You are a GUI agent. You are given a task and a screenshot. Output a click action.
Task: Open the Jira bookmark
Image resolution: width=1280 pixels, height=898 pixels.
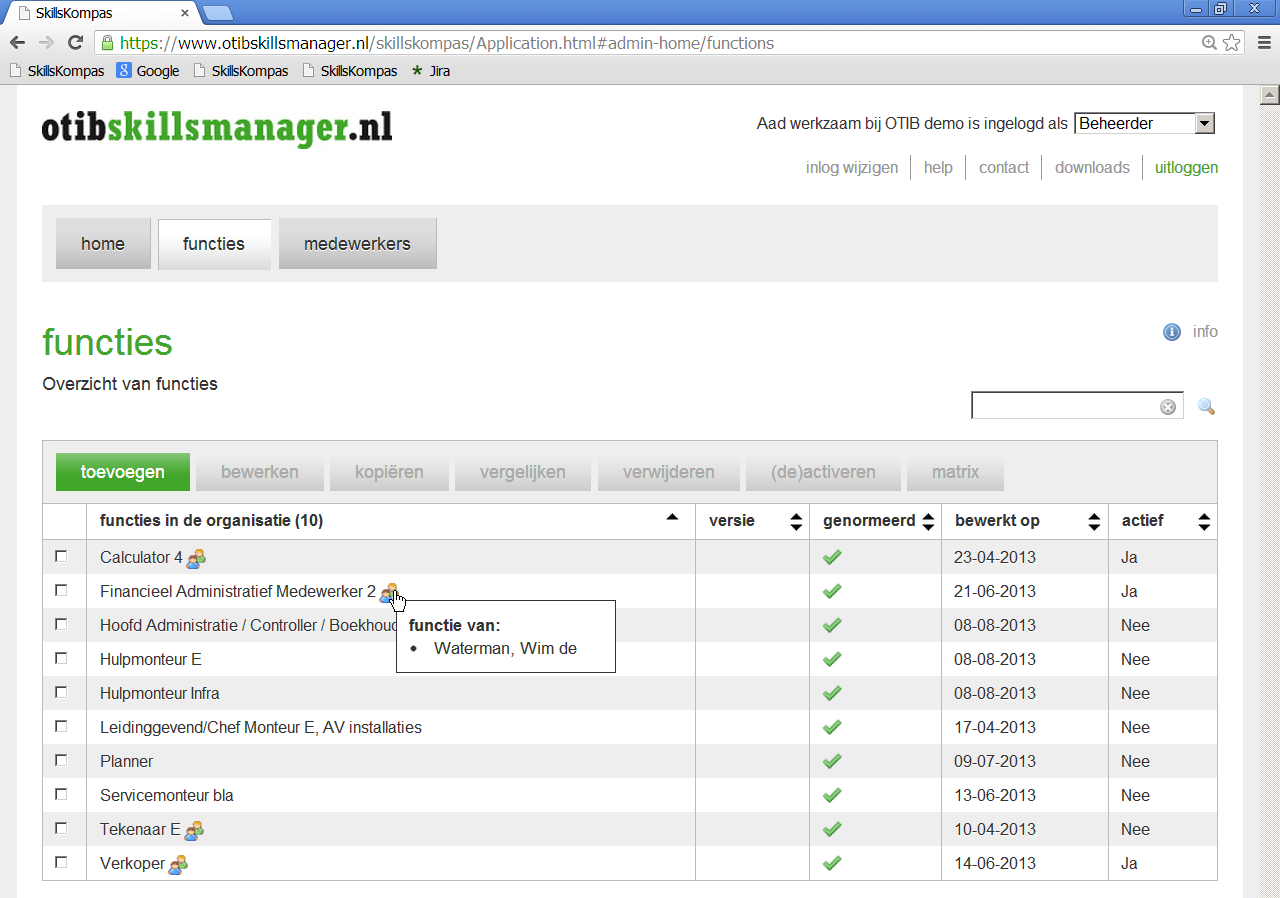(x=431, y=71)
